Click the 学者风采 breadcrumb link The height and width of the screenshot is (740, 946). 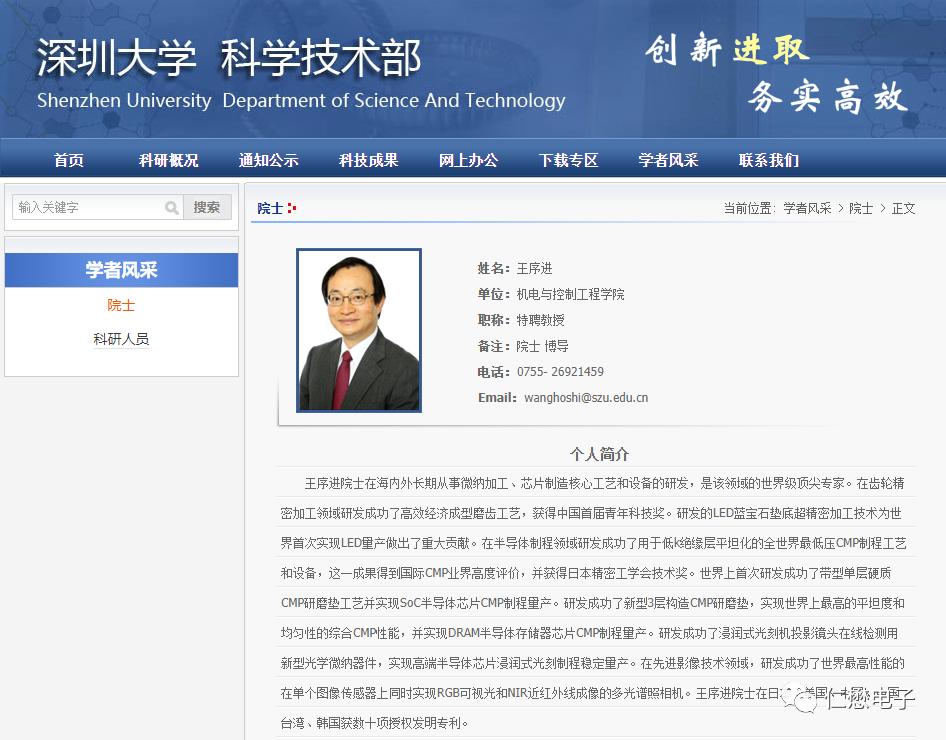[x=807, y=209]
